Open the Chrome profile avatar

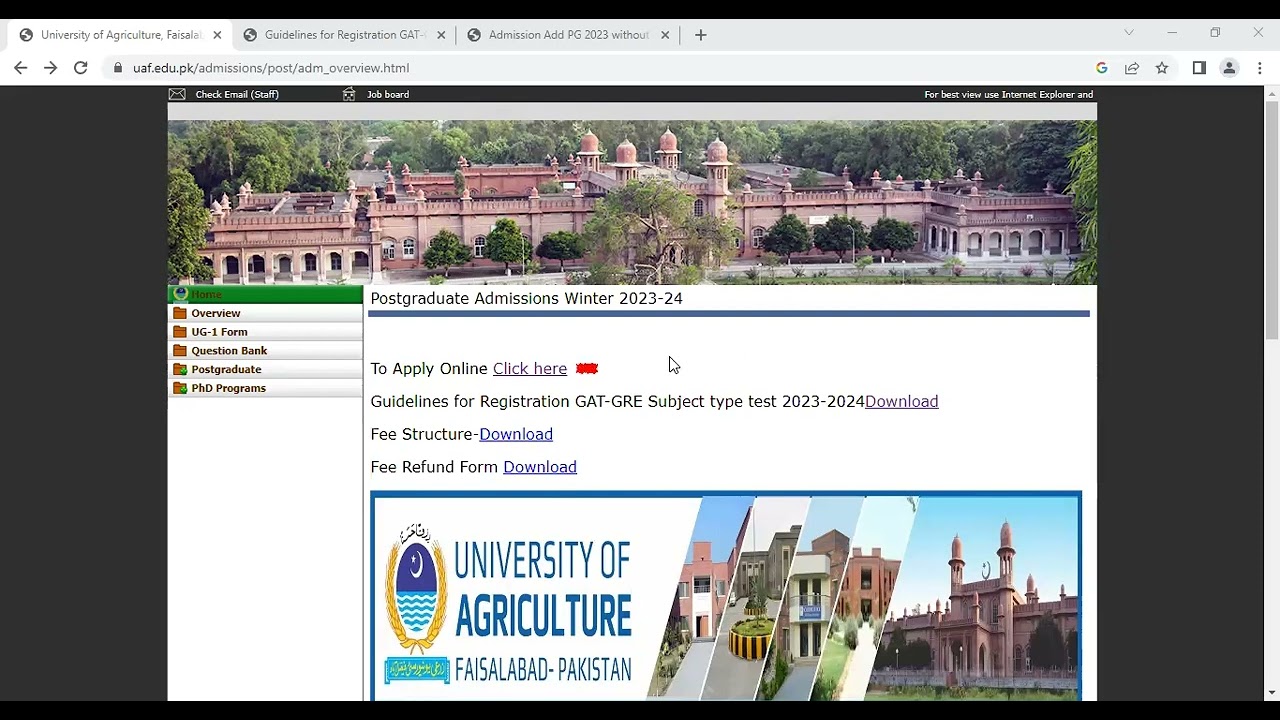[x=1230, y=68]
